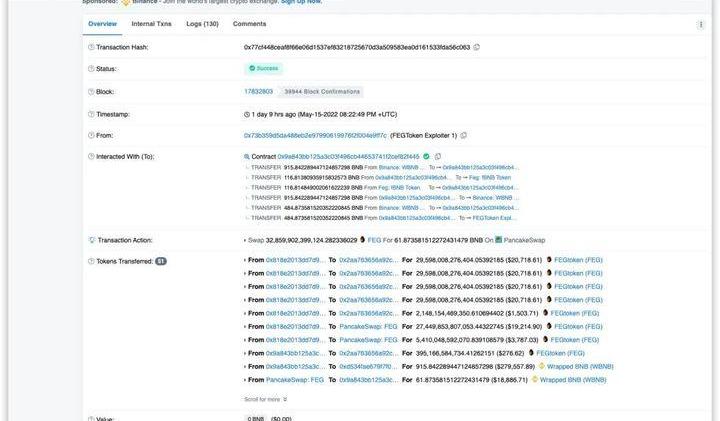
Task: Click 116.81380935915832573 BNB transfer amount
Action: (x=321, y=178)
